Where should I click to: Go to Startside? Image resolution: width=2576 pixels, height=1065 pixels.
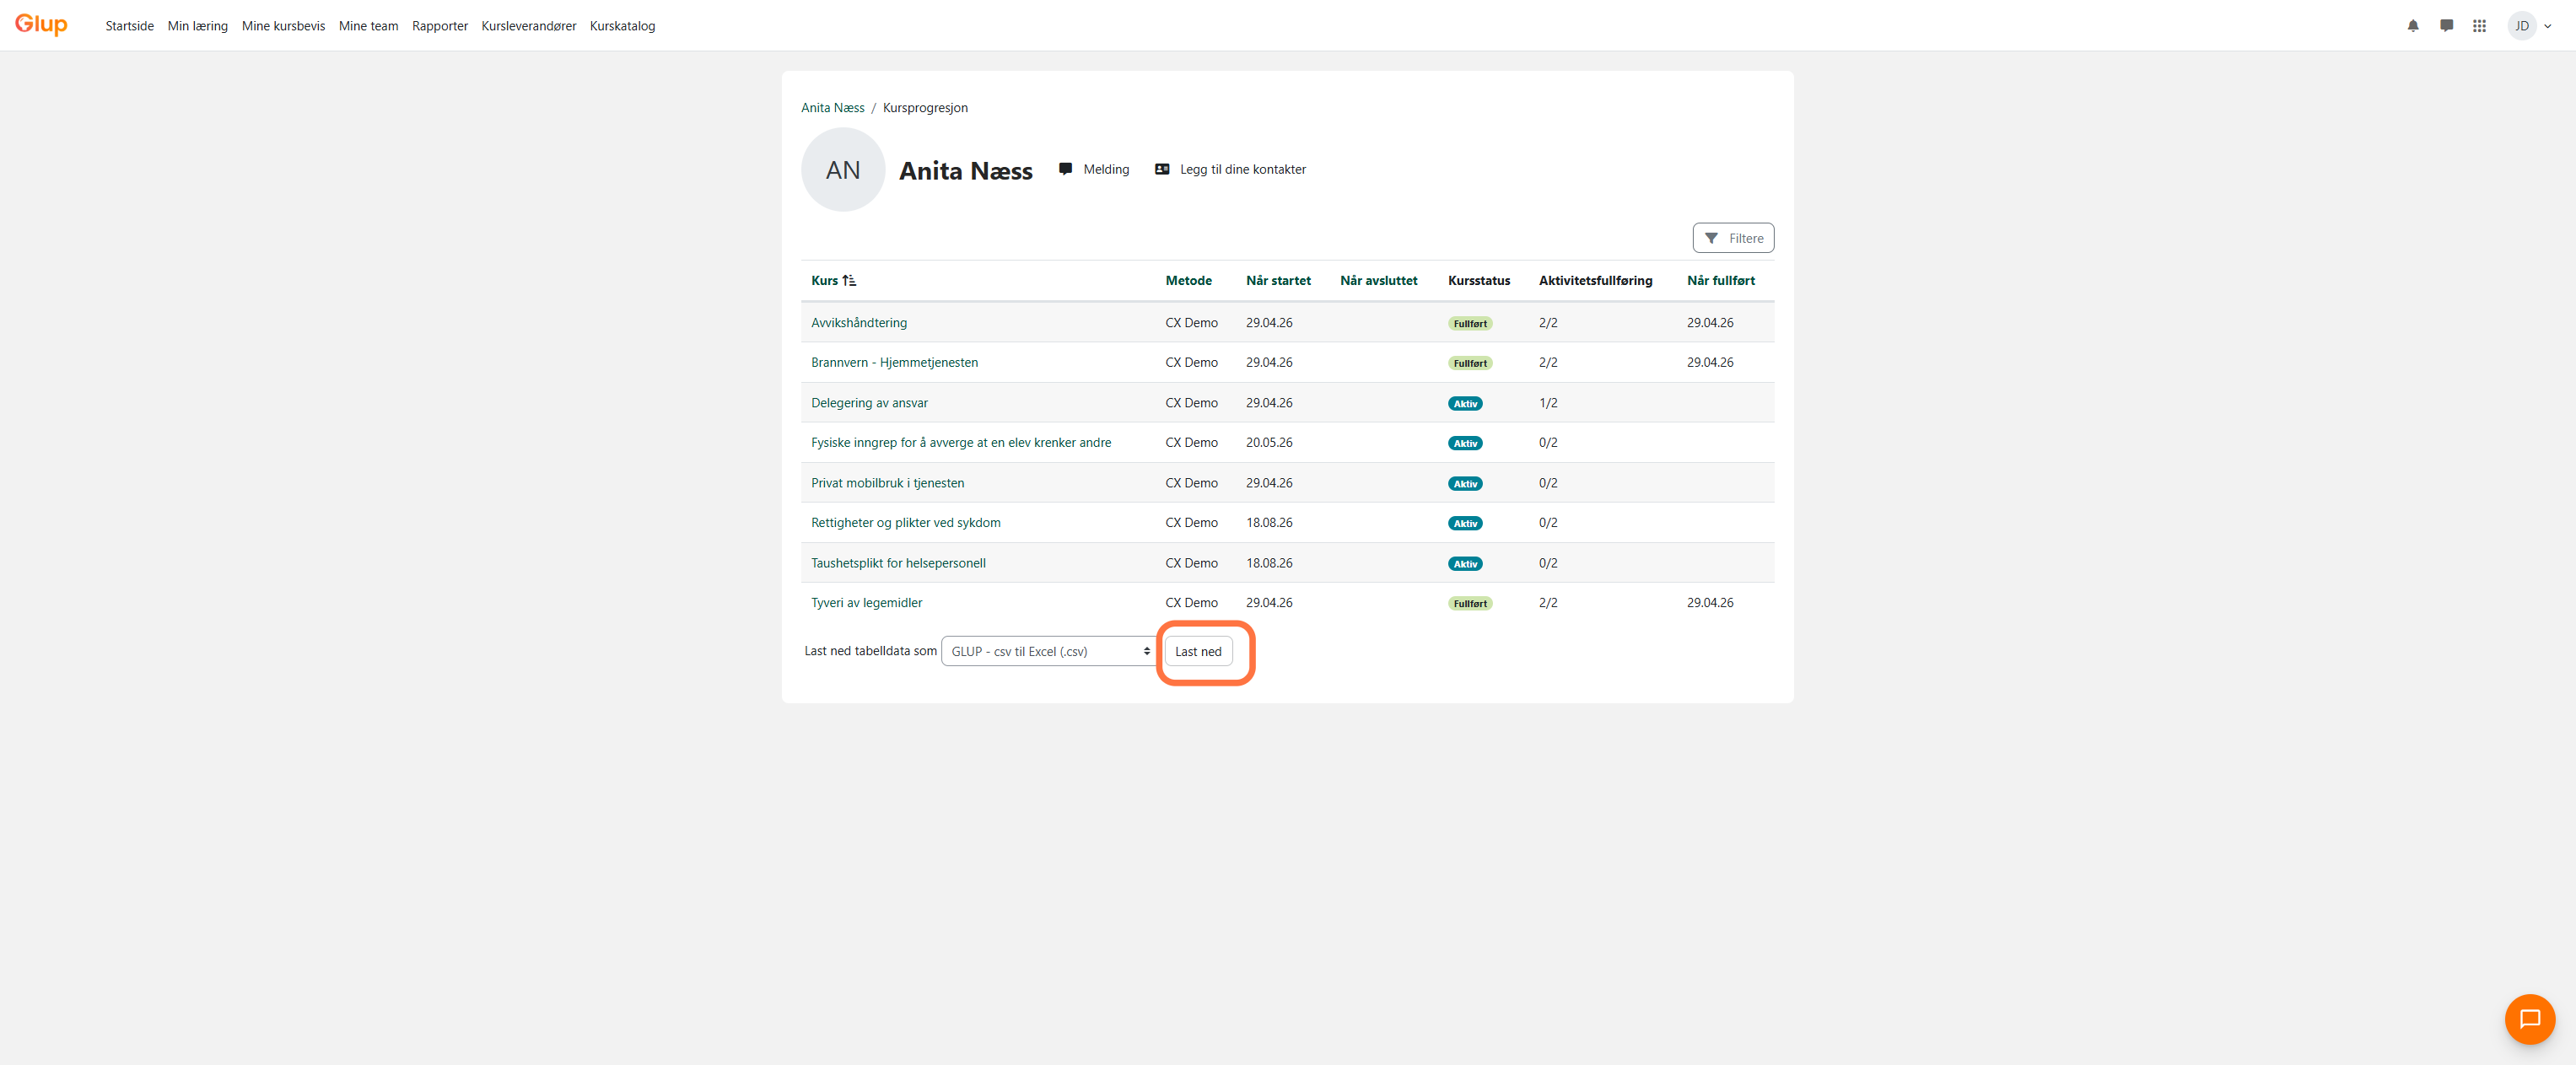pos(129,26)
